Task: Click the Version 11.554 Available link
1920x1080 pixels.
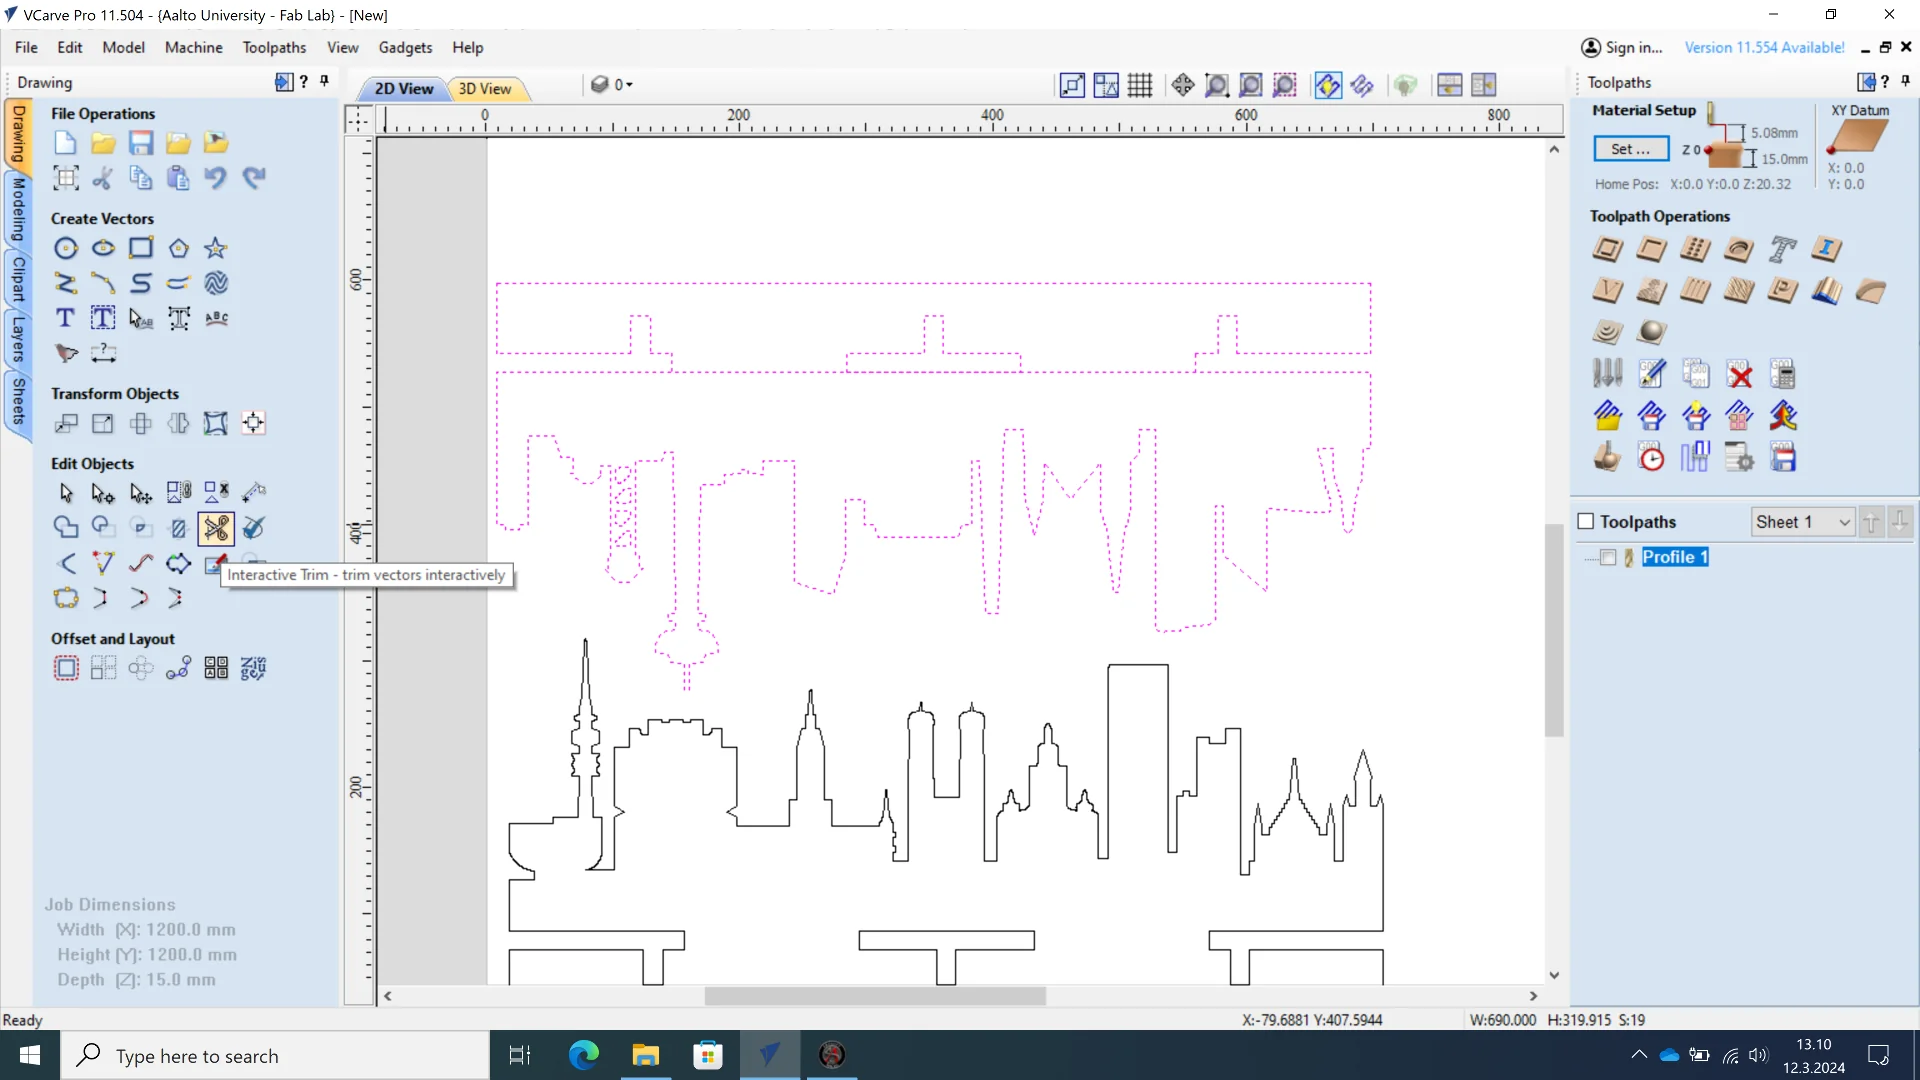Action: coord(1764,47)
